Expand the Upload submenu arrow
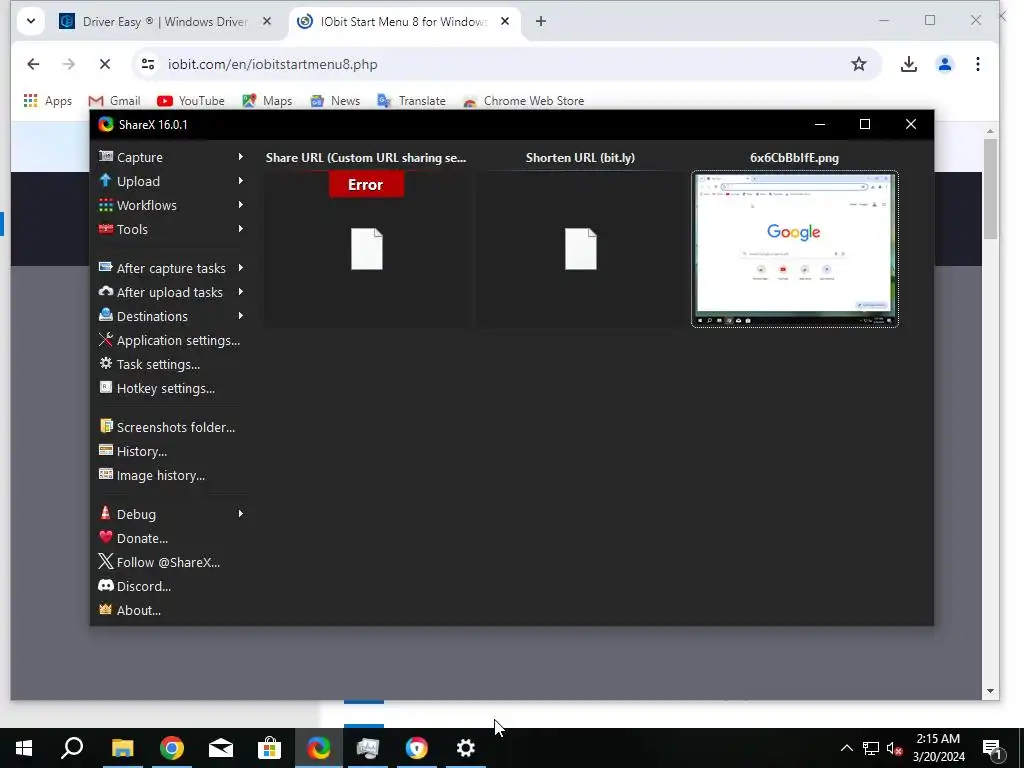 pyautogui.click(x=241, y=181)
